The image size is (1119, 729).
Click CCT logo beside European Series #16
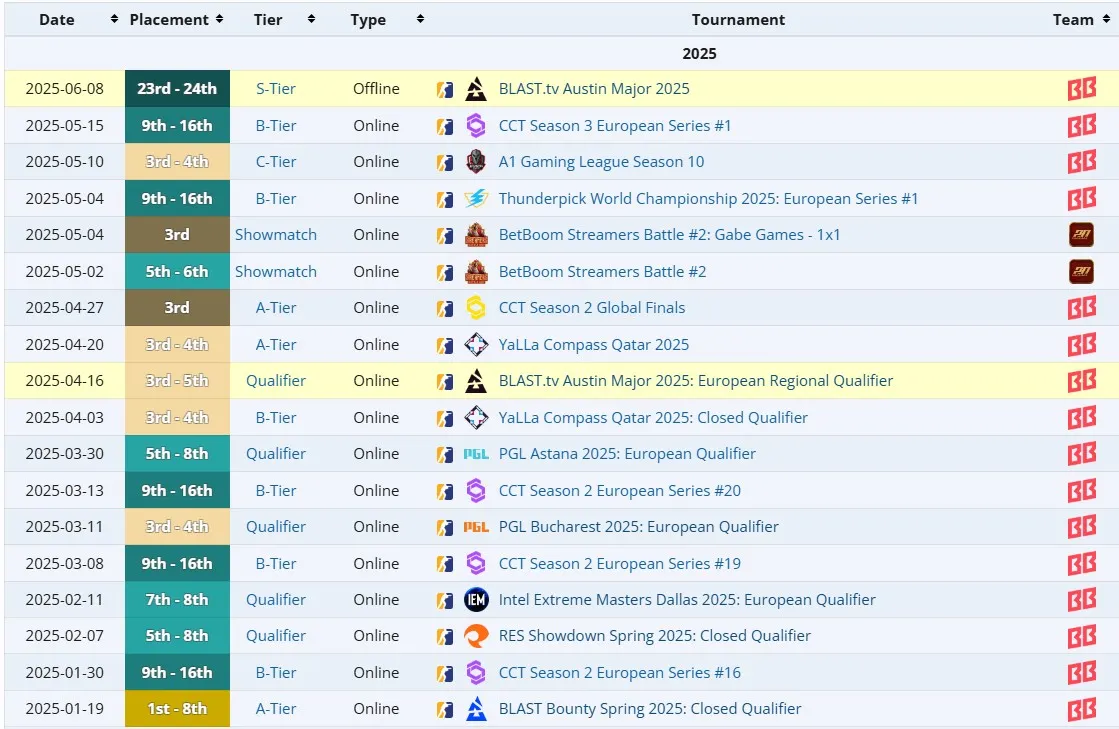click(476, 673)
